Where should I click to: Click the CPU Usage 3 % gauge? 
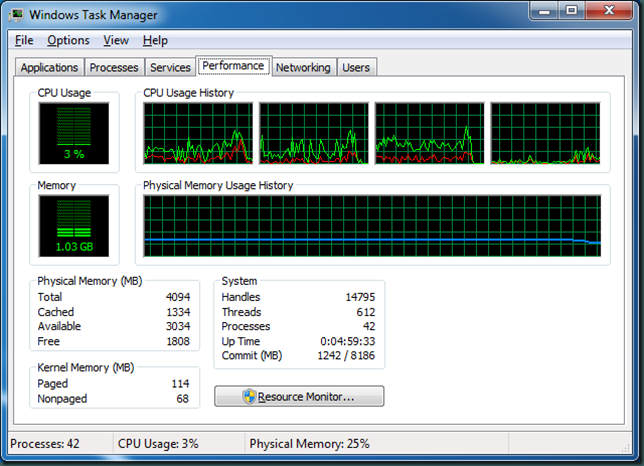point(74,133)
